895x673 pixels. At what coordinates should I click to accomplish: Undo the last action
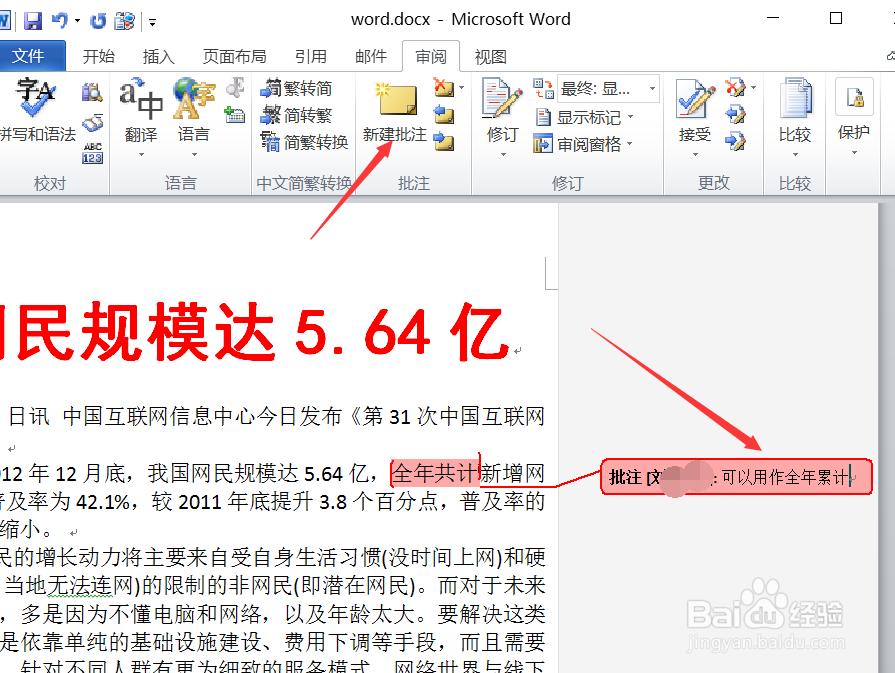pyautogui.click(x=59, y=21)
